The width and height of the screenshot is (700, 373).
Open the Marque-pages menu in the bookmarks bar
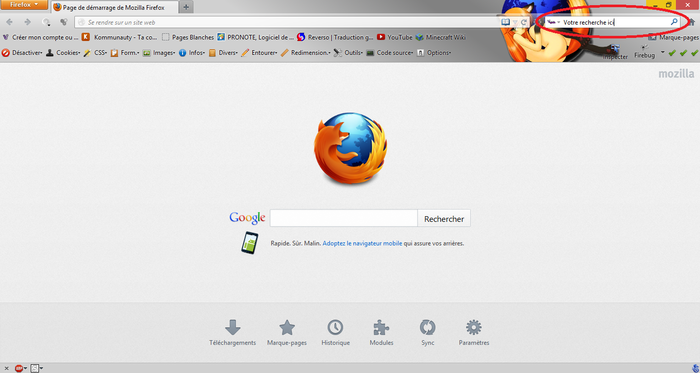coord(674,37)
